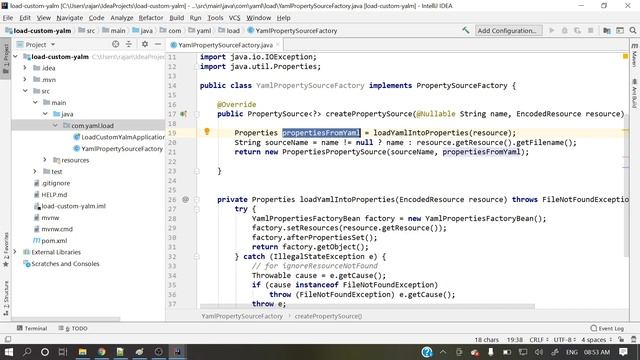
Task: Click createPropertySource() in bottom breadcrumb
Action: [328, 316]
